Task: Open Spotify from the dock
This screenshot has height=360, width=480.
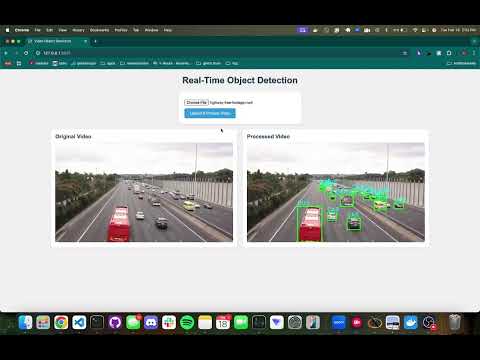Action: click(187, 322)
